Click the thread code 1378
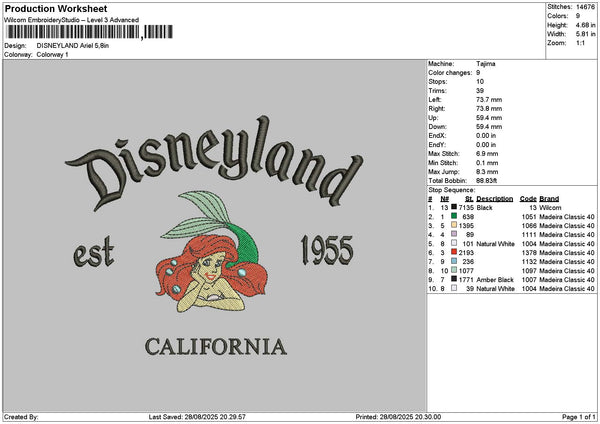Image resolution: width=600 pixels, height=424 pixels. tap(529, 253)
